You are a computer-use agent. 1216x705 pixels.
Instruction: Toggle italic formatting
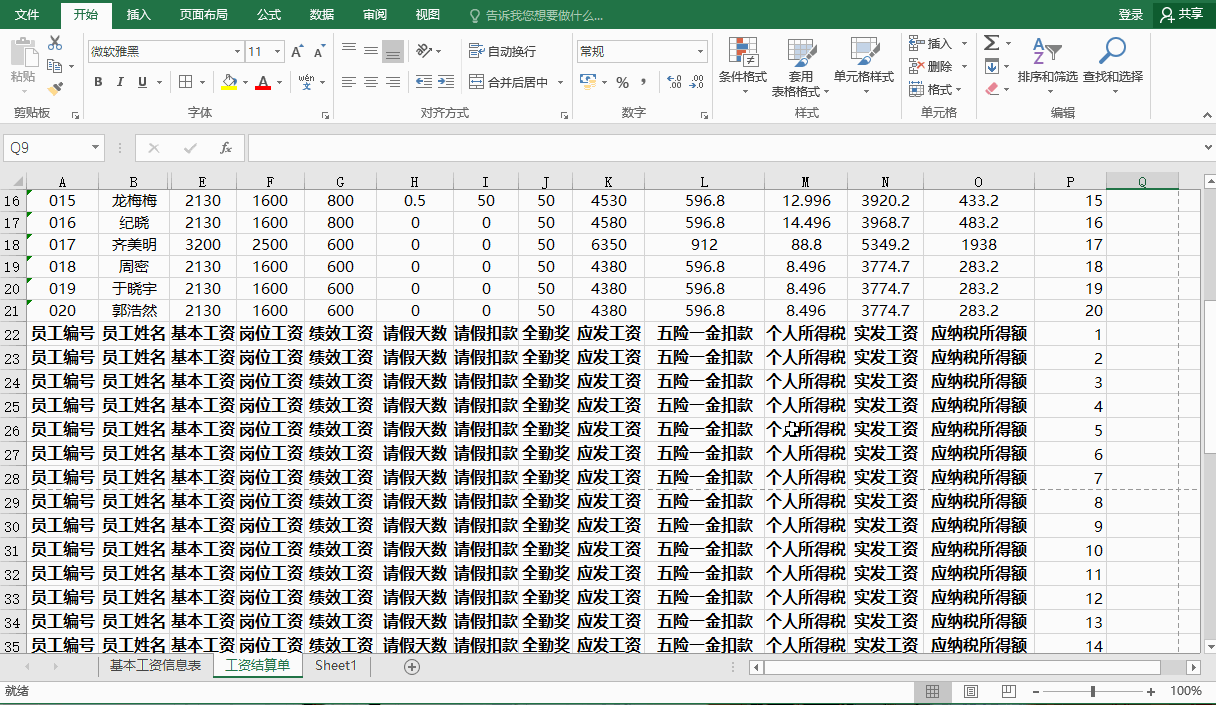[120, 82]
